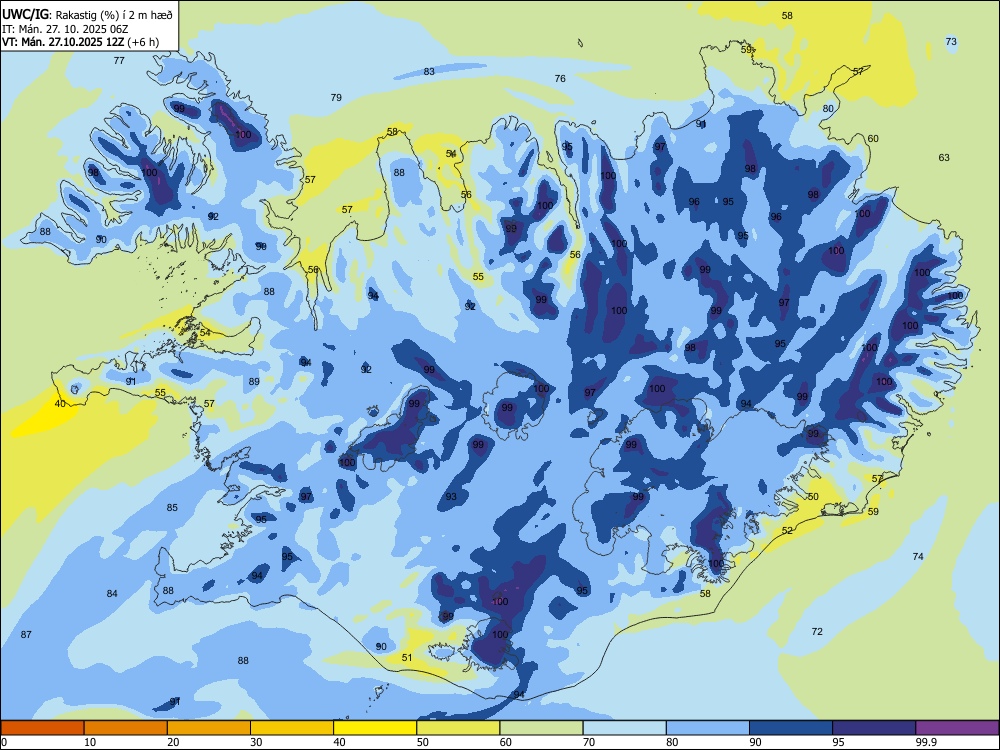Click the 20–30 amber legend swatch
The width and height of the screenshot is (1000, 750).
point(209,728)
